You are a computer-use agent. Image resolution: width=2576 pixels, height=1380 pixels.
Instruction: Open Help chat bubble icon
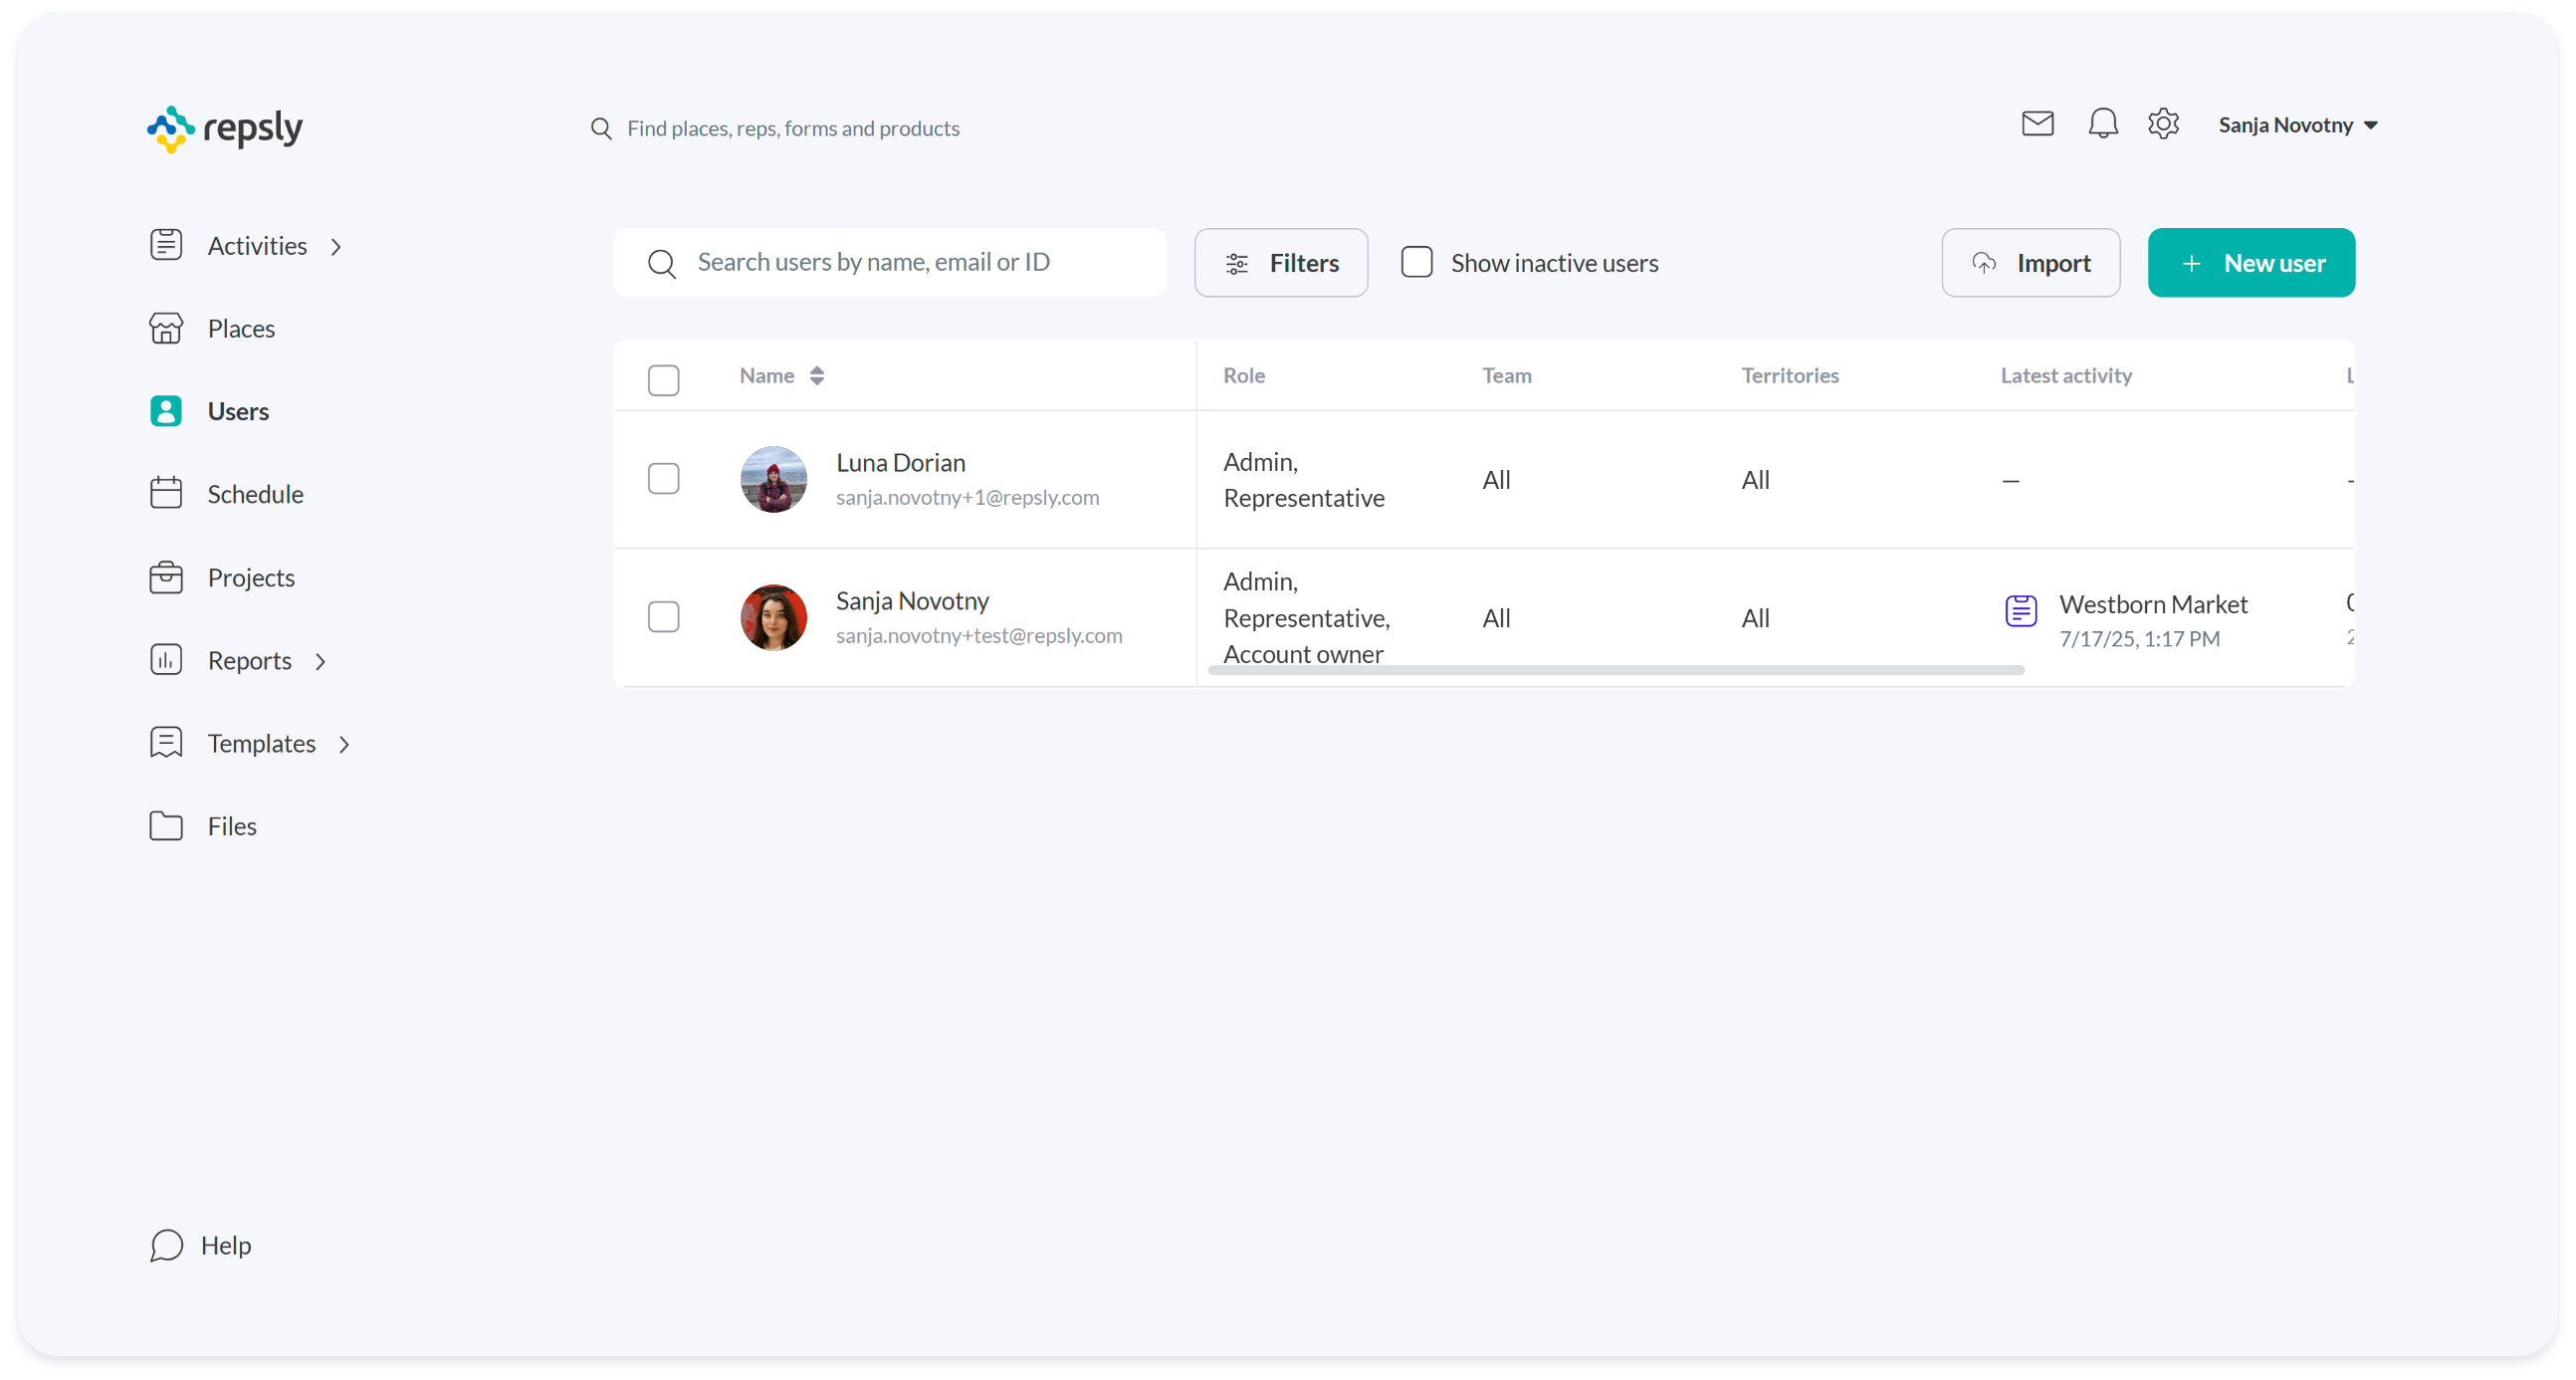tap(166, 1245)
